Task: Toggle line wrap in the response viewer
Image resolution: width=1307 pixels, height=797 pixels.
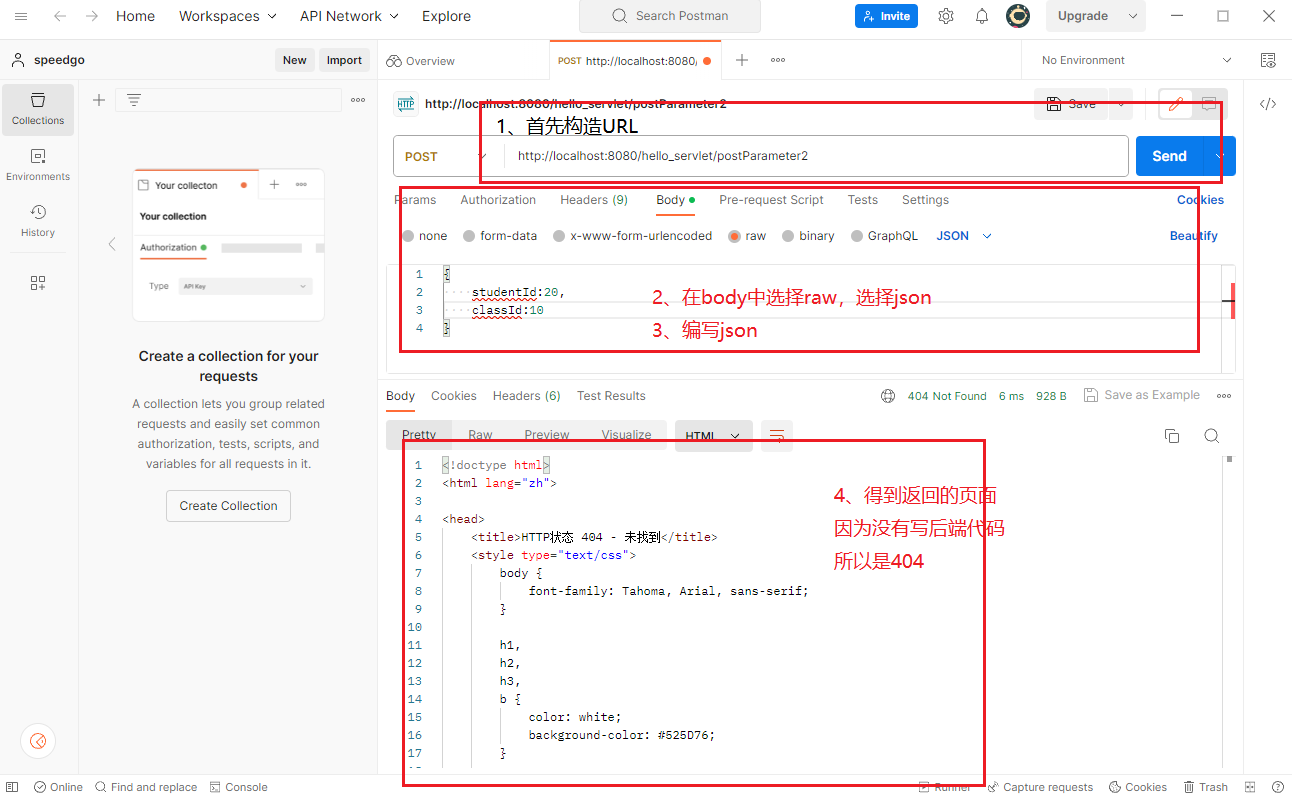Action: pyautogui.click(x=777, y=435)
